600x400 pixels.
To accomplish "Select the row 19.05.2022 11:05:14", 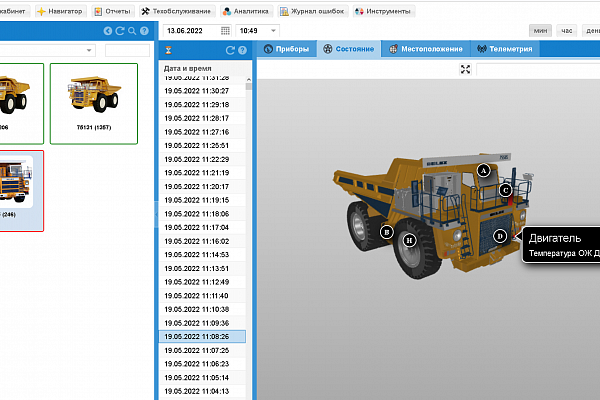I will click(202, 377).
